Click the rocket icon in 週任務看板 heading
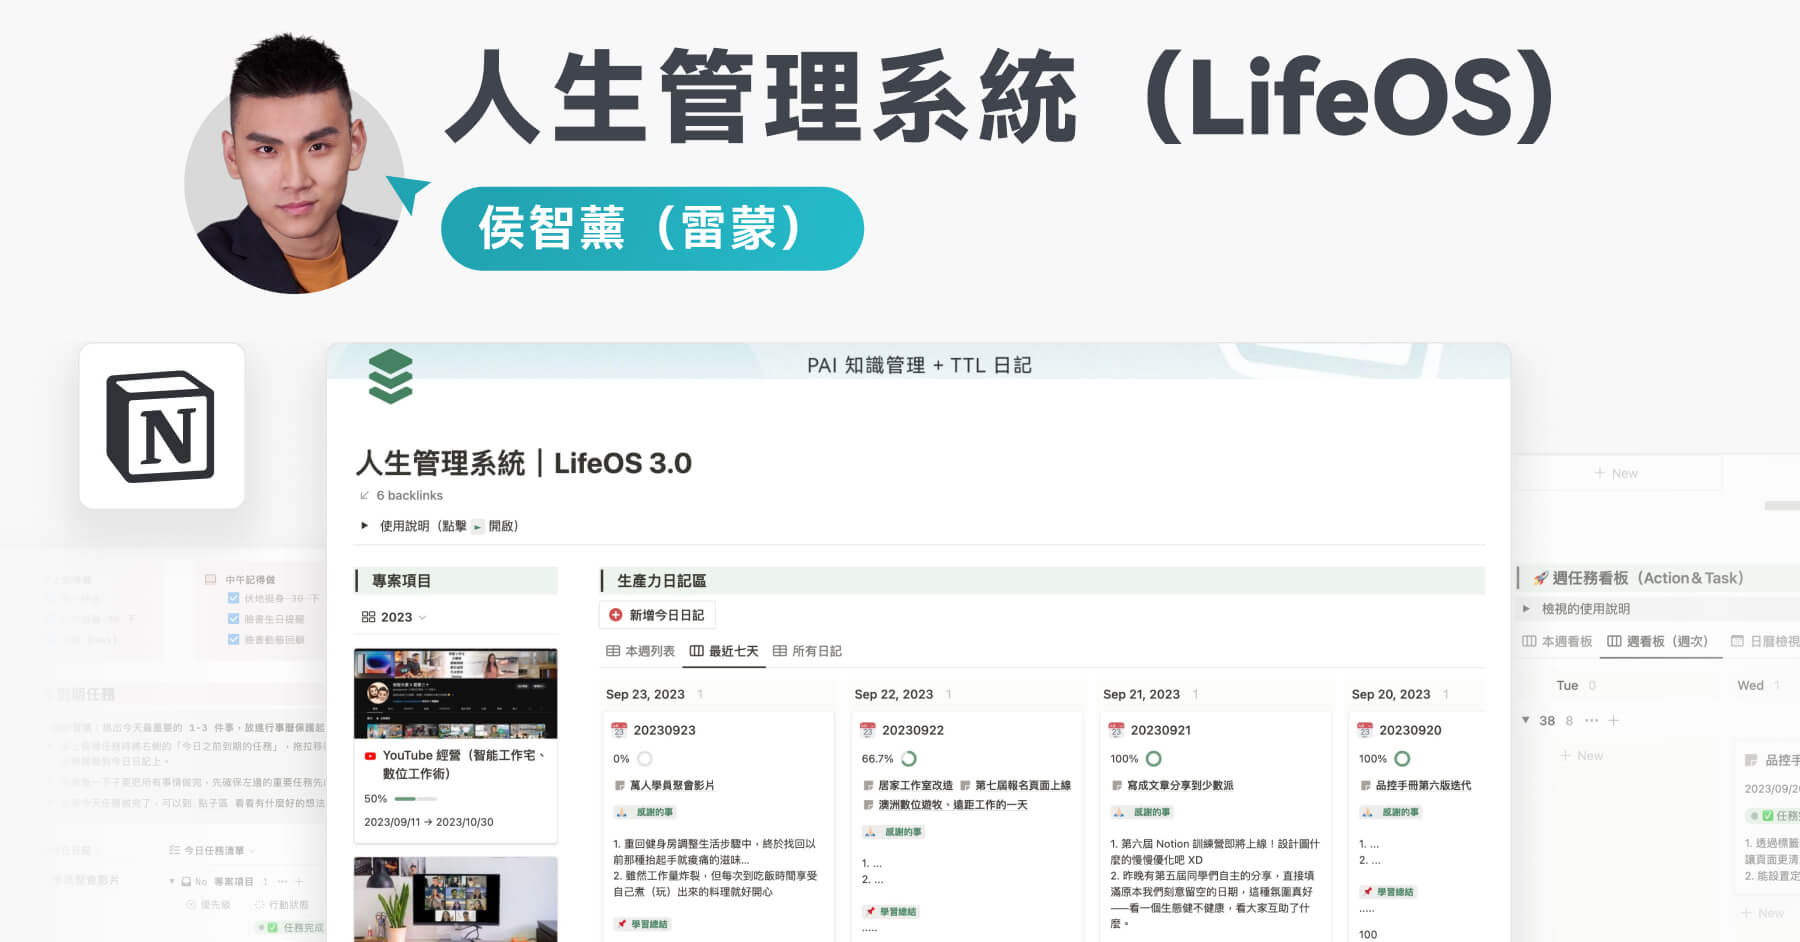1800x942 pixels. click(x=1541, y=578)
